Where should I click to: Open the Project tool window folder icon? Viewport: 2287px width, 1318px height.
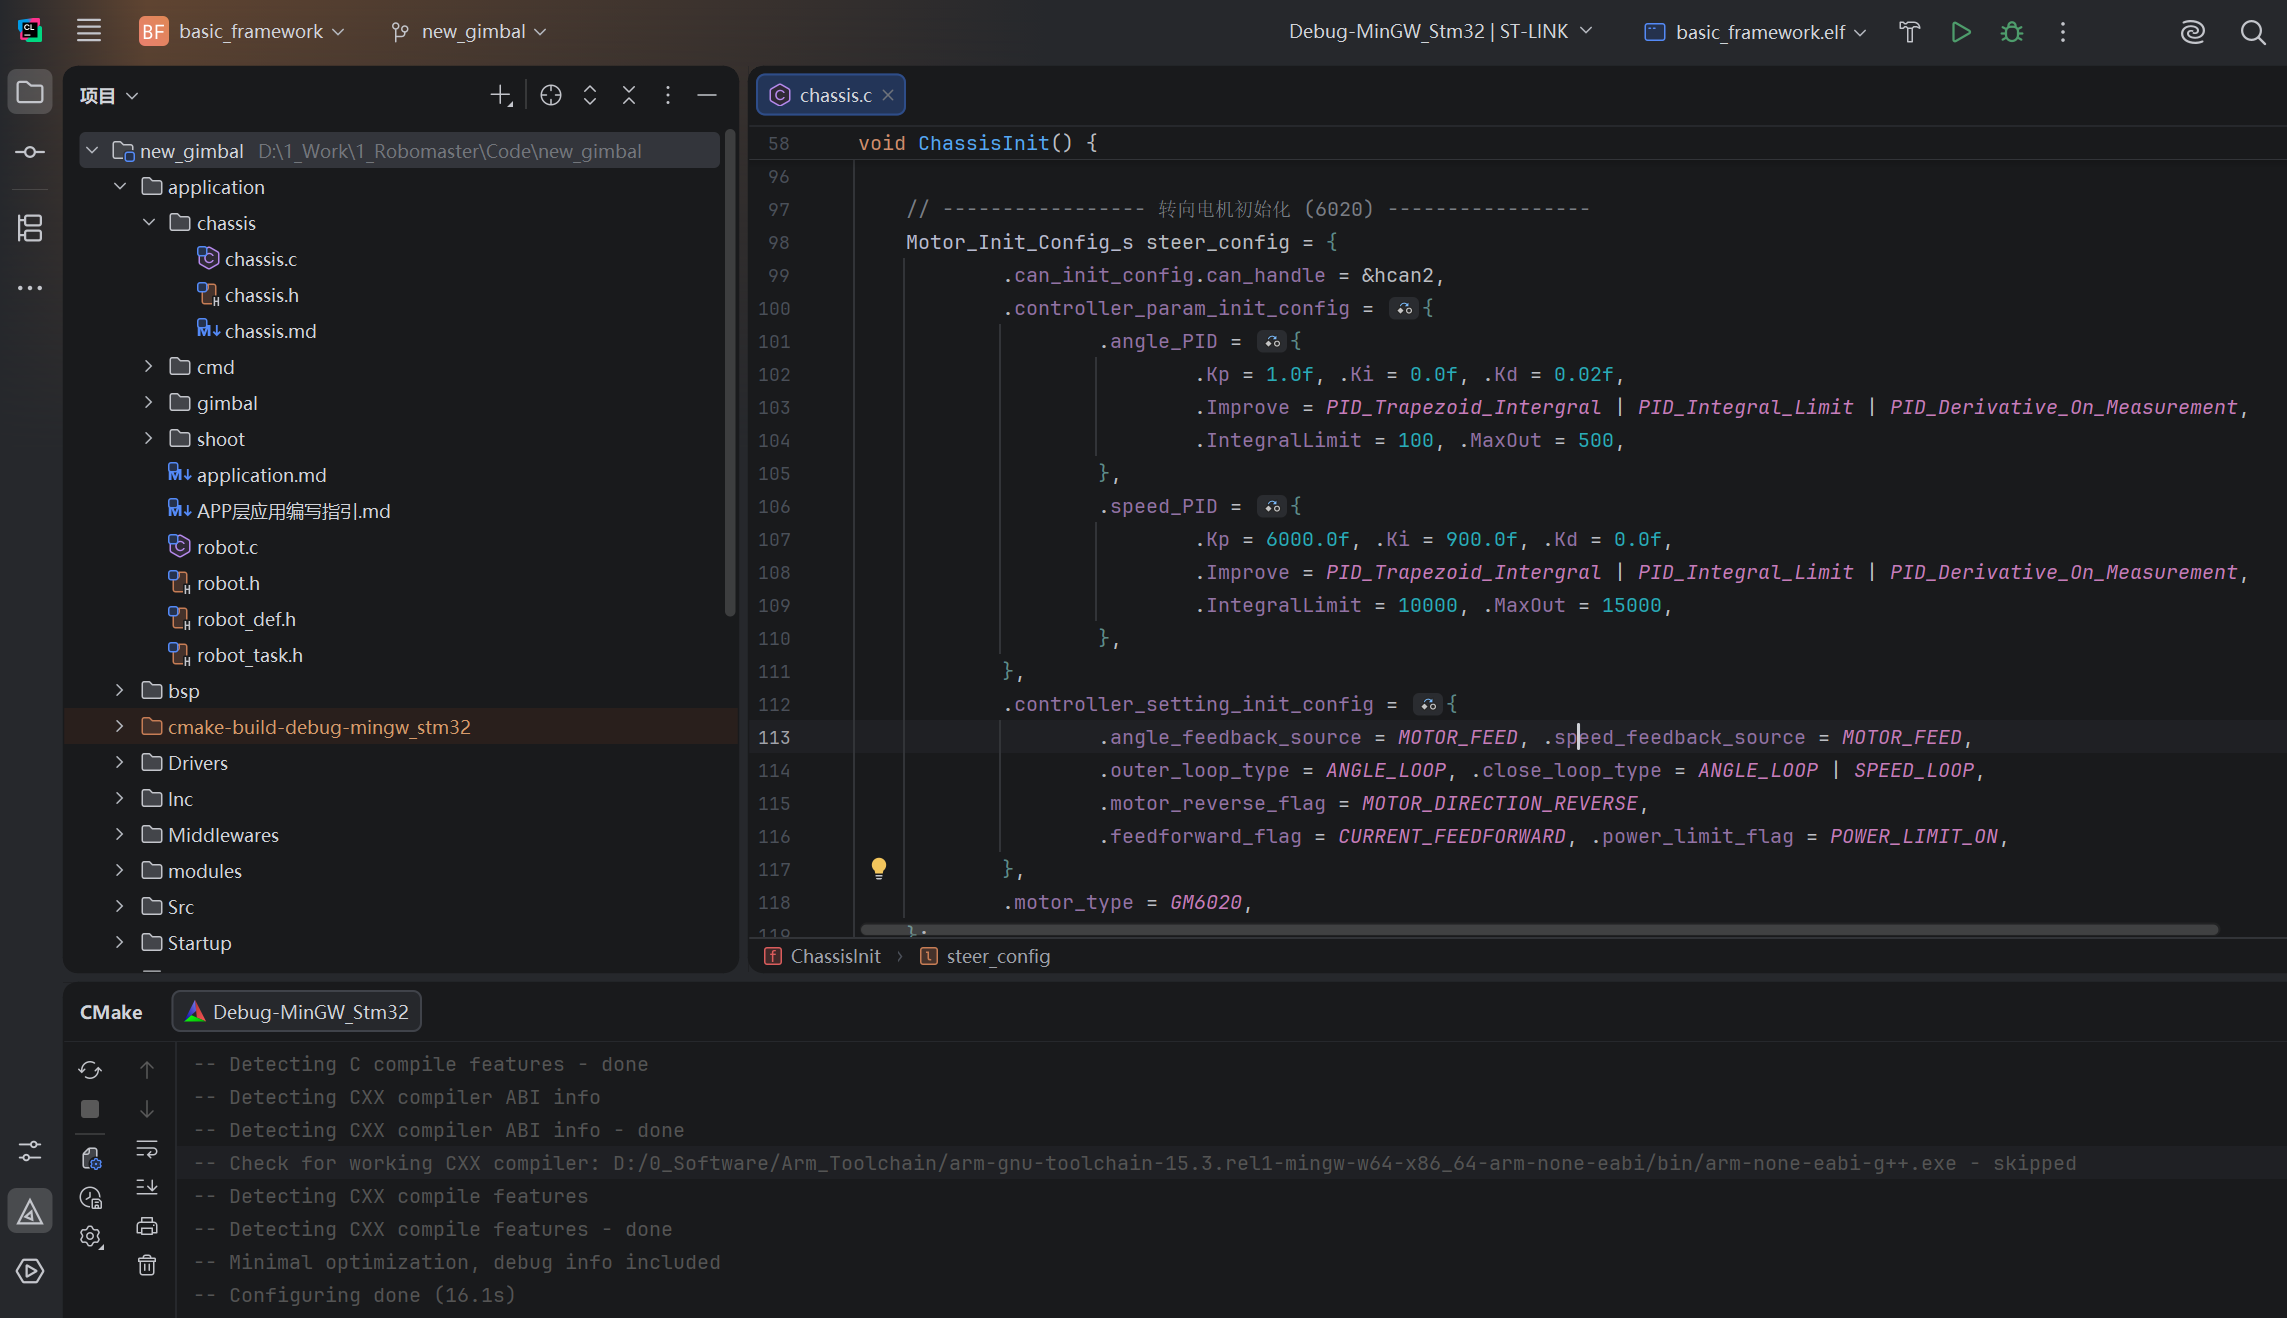coord(30,93)
